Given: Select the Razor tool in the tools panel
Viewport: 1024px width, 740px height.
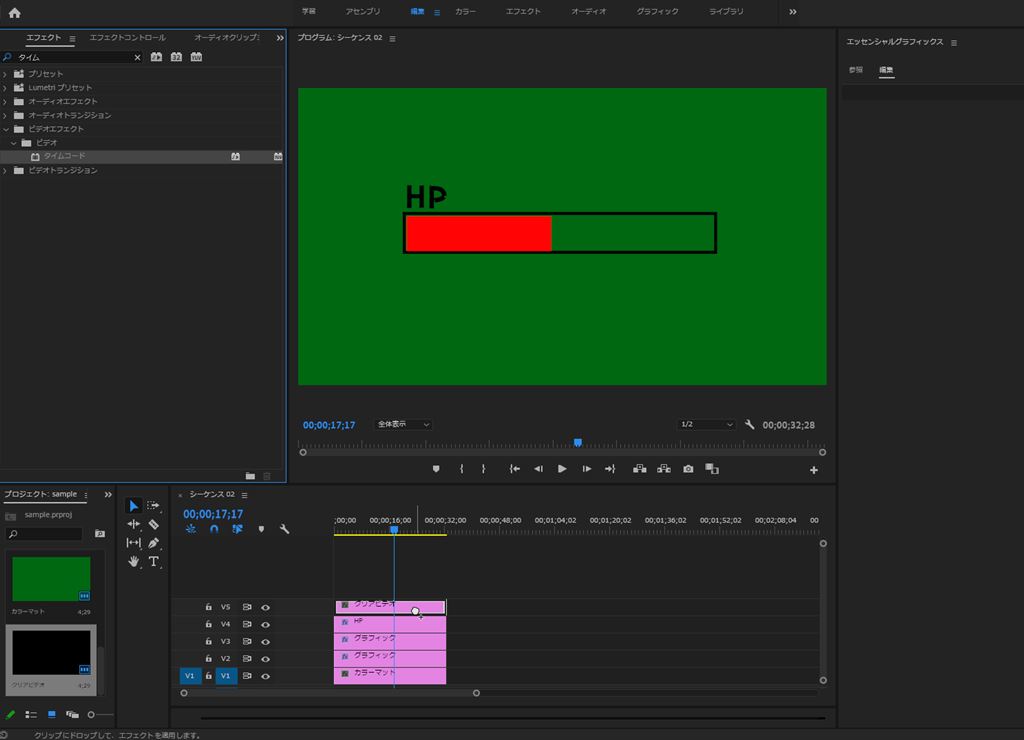Looking at the screenshot, I should (153, 524).
